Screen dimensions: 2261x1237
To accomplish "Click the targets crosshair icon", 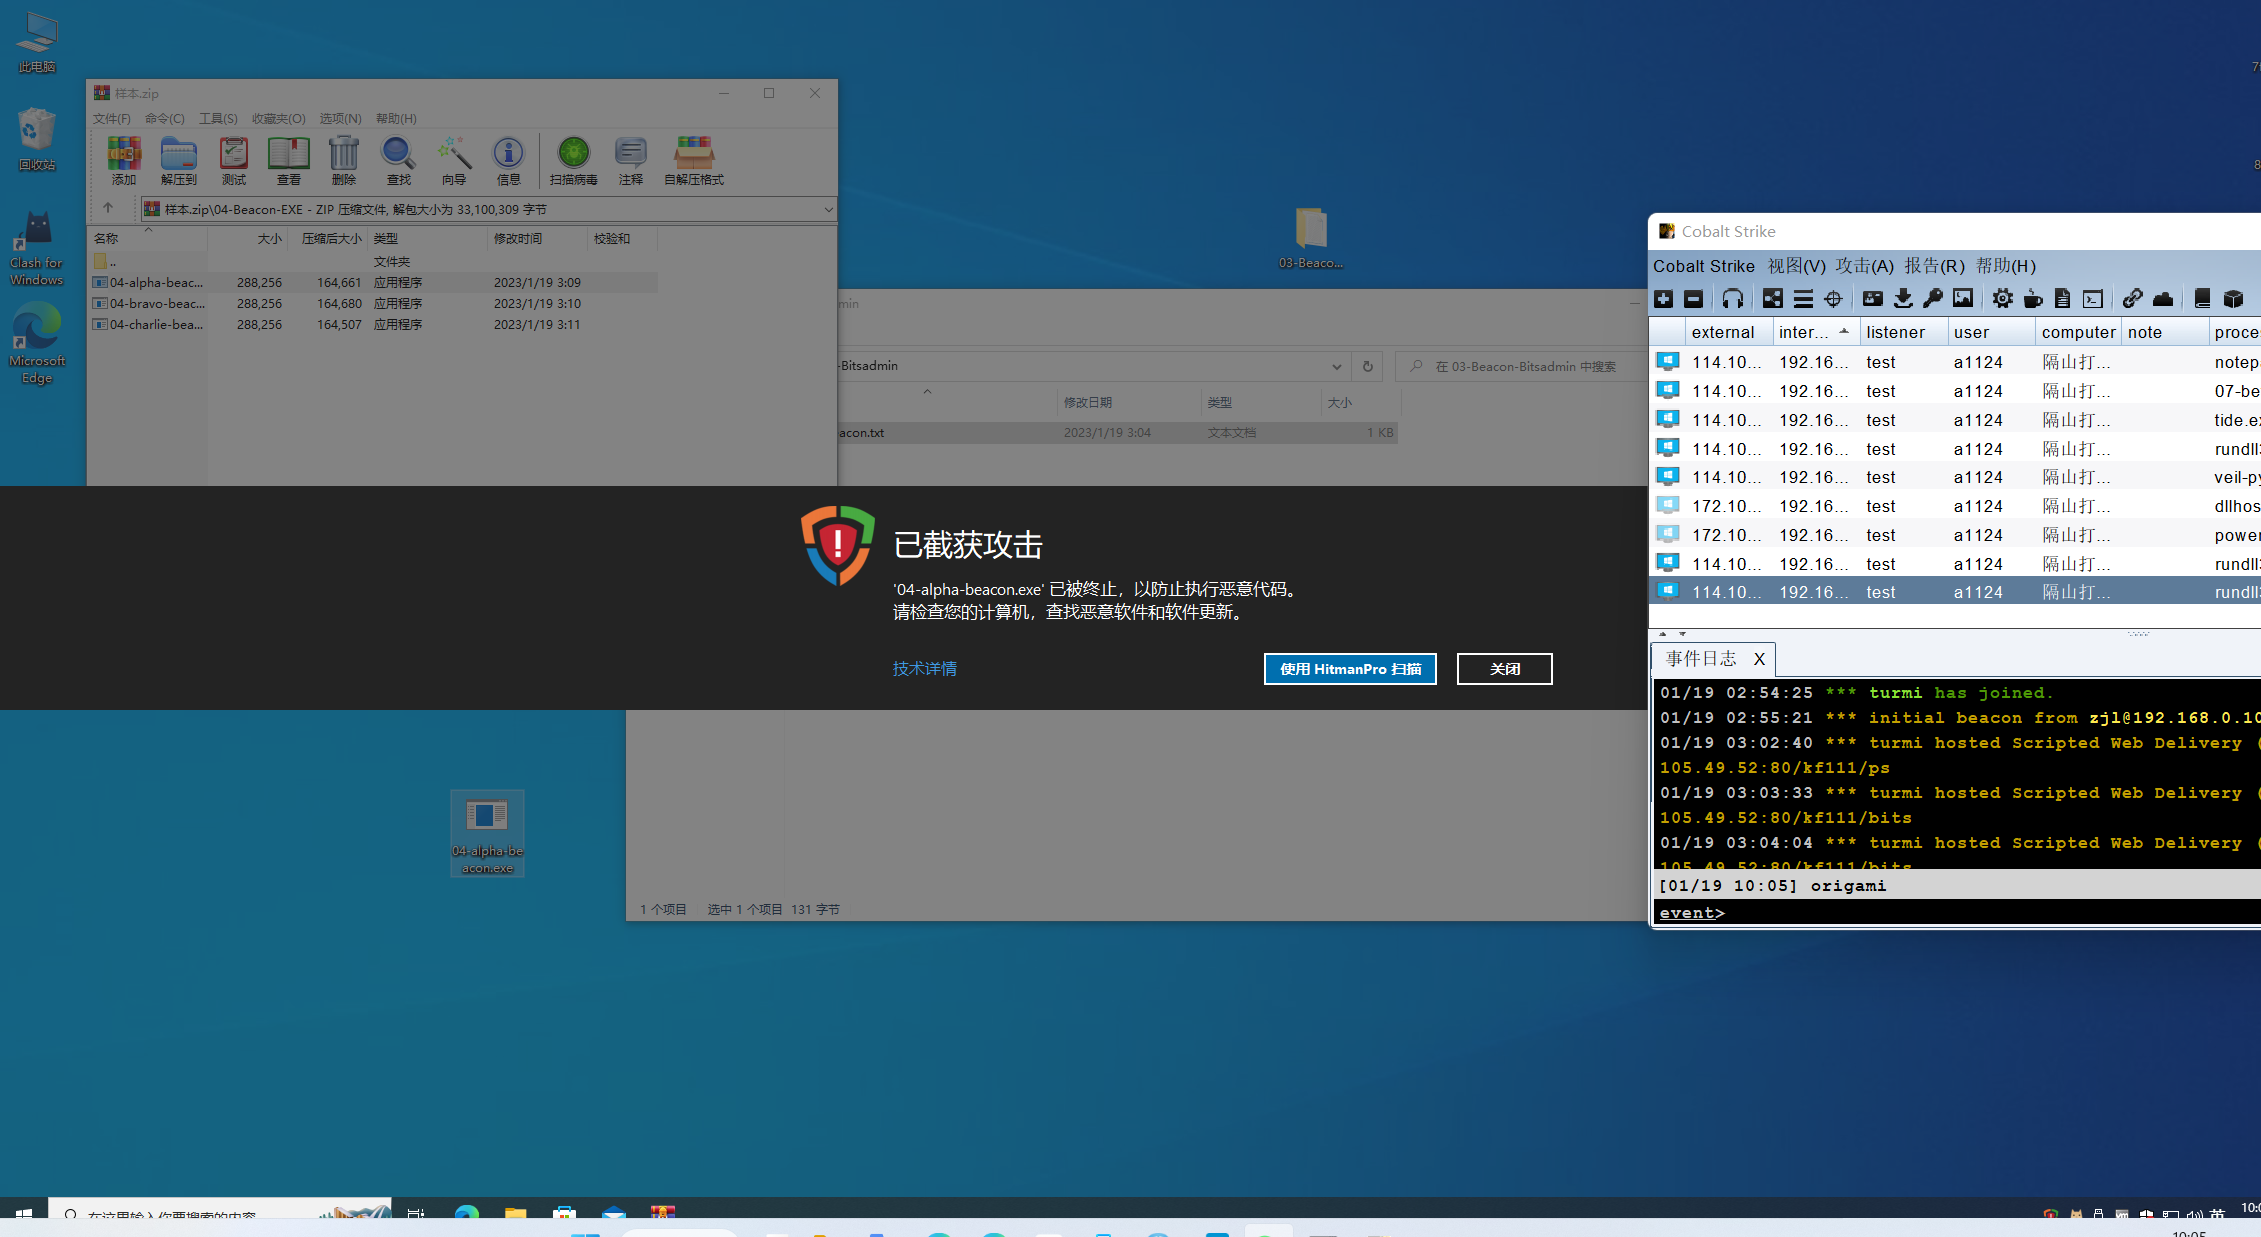I will (x=1833, y=299).
